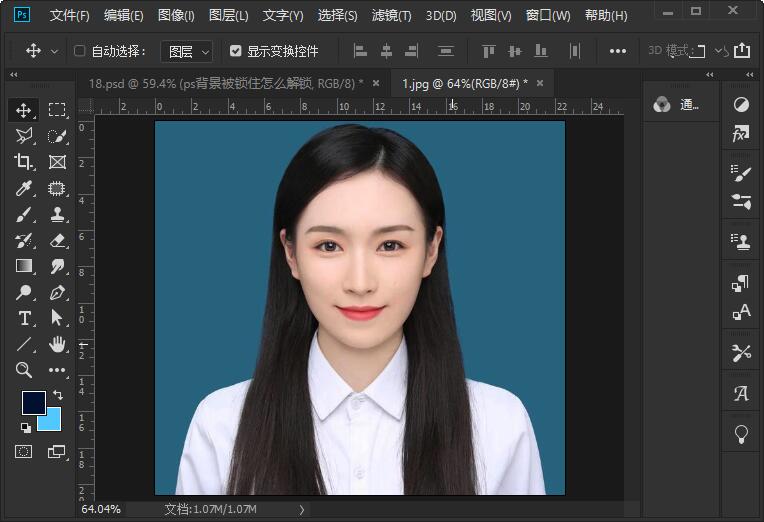Image resolution: width=764 pixels, height=522 pixels.
Task: Select the Brush tool
Action: pos(23,214)
